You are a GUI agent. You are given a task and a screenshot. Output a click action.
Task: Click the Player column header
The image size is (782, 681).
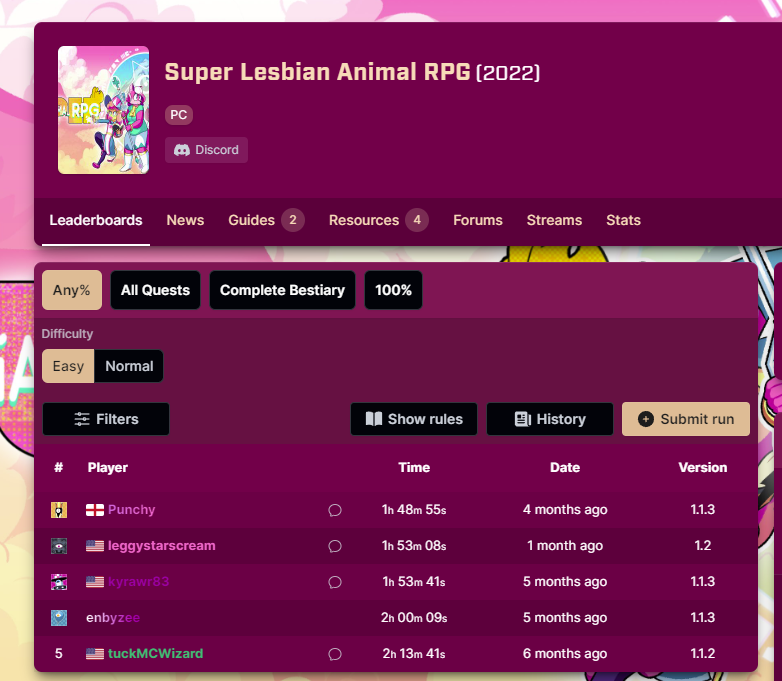pos(108,467)
